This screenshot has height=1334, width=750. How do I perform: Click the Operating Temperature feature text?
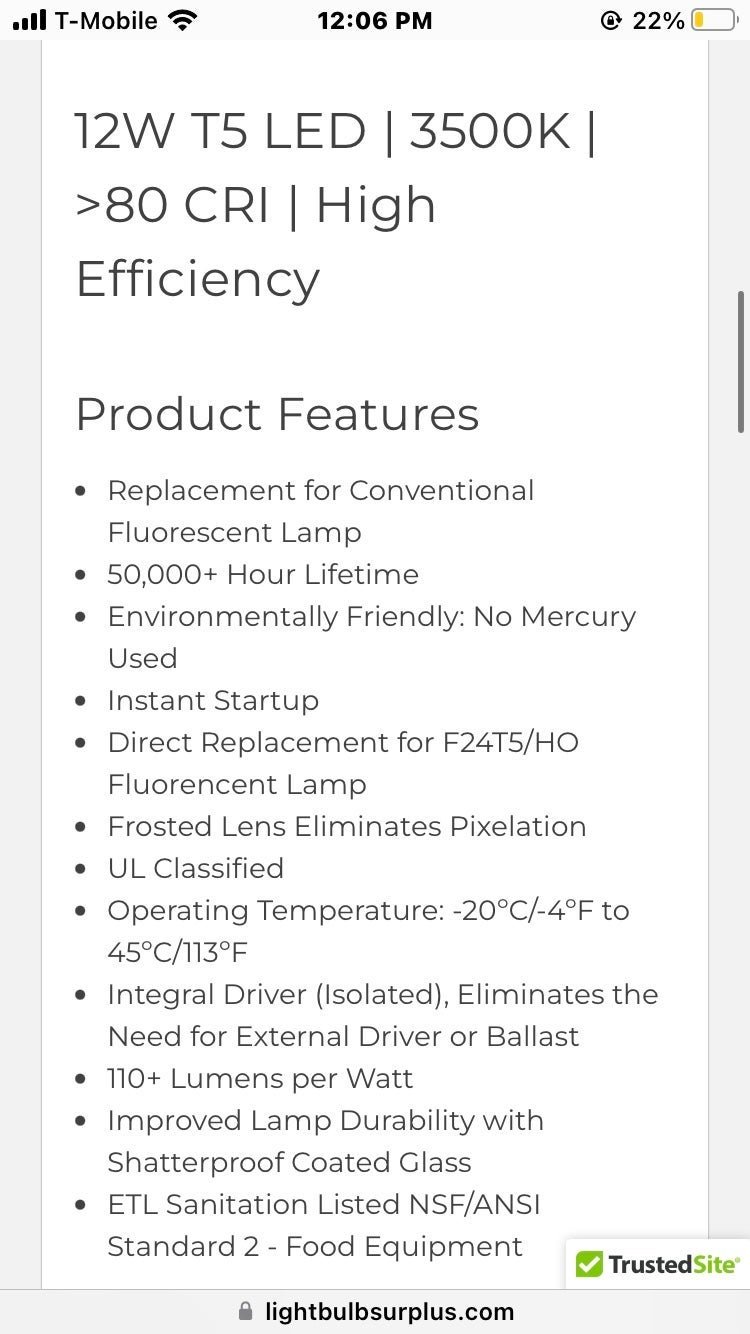(368, 931)
